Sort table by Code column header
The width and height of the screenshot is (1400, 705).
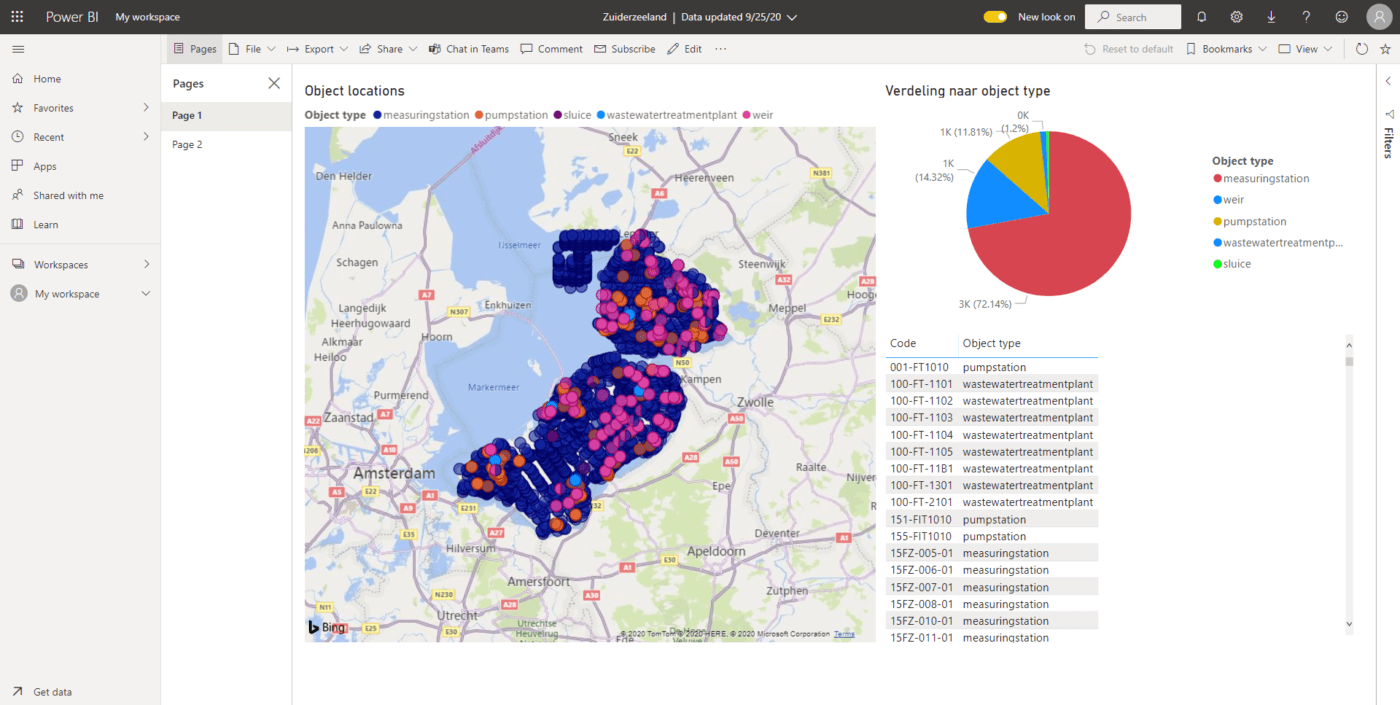click(x=903, y=343)
